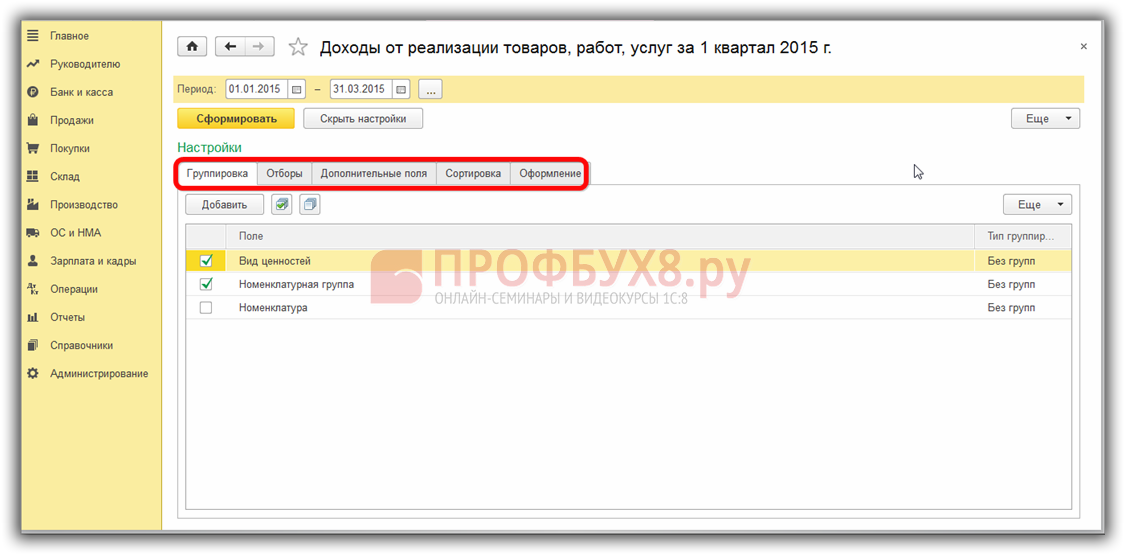Click the Home icon button
1125x555 pixels.
click(x=192, y=47)
